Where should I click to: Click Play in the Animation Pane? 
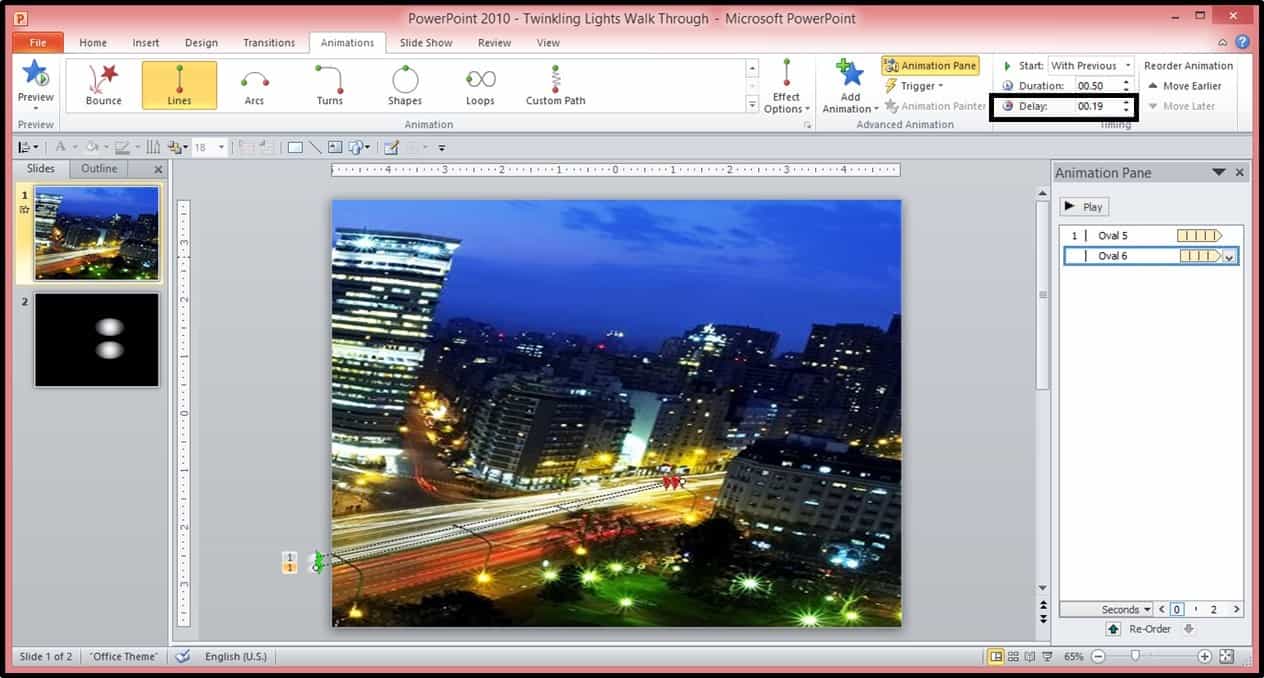click(1085, 207)
